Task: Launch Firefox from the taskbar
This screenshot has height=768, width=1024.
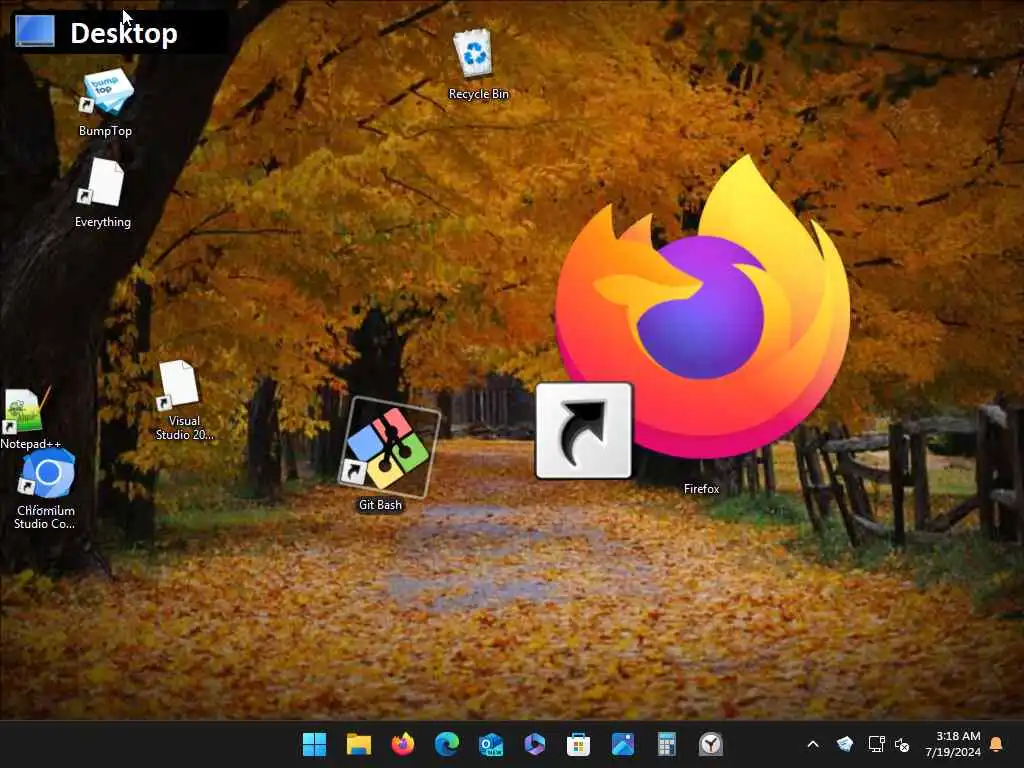Action: (x=403, y=744)
